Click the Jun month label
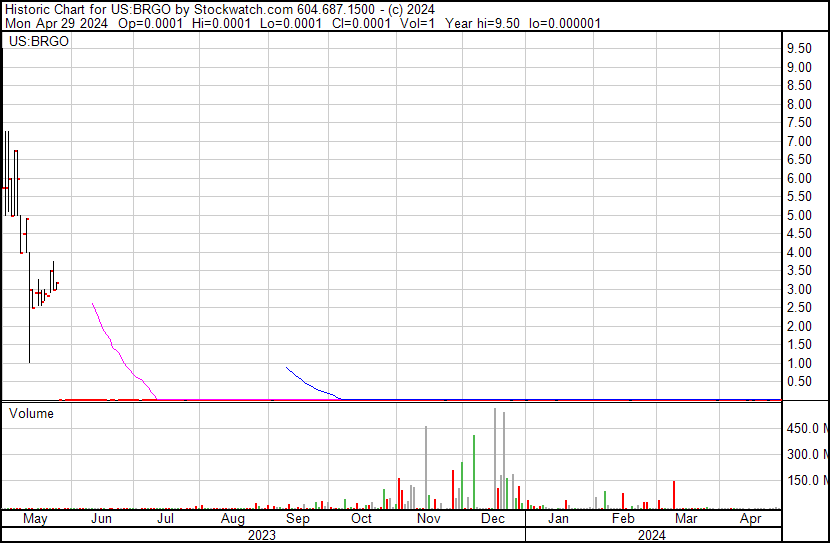The height and width of the screenshot is (543, 830). tap(101, 519)
